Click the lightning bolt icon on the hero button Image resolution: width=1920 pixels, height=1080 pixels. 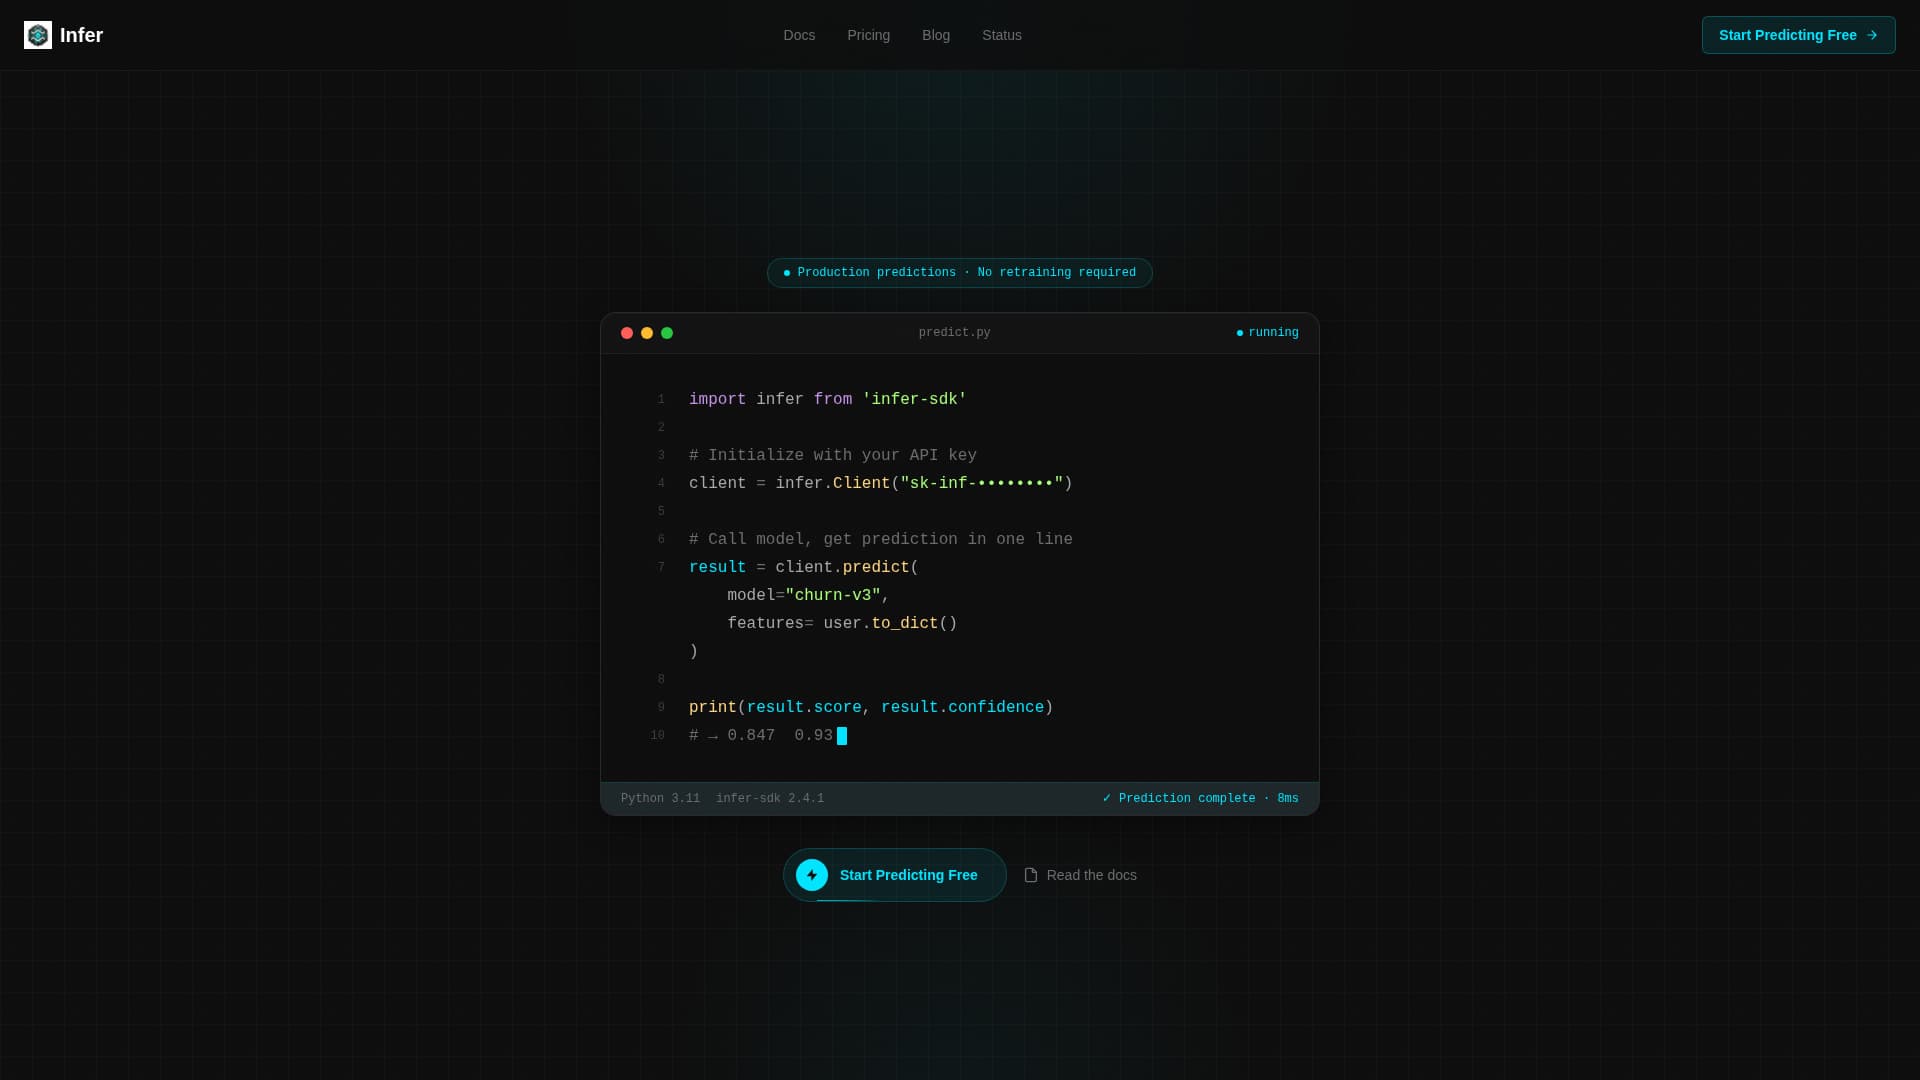pos(812,875)
